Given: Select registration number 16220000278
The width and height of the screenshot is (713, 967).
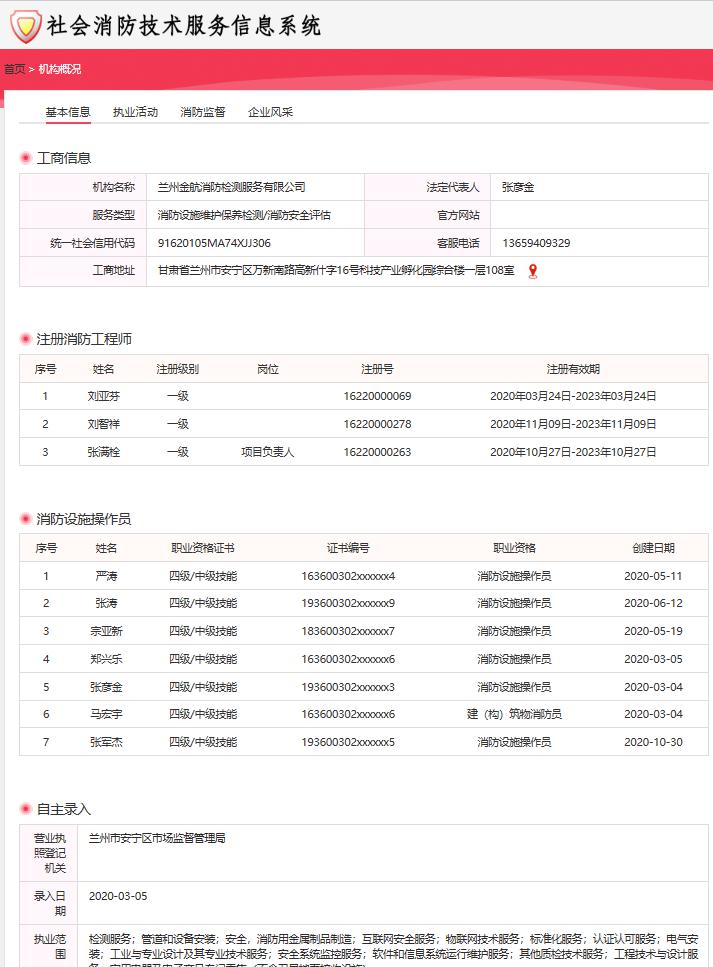Looking at the screenshot, I should pyautogui.click(x=377, y=424).
